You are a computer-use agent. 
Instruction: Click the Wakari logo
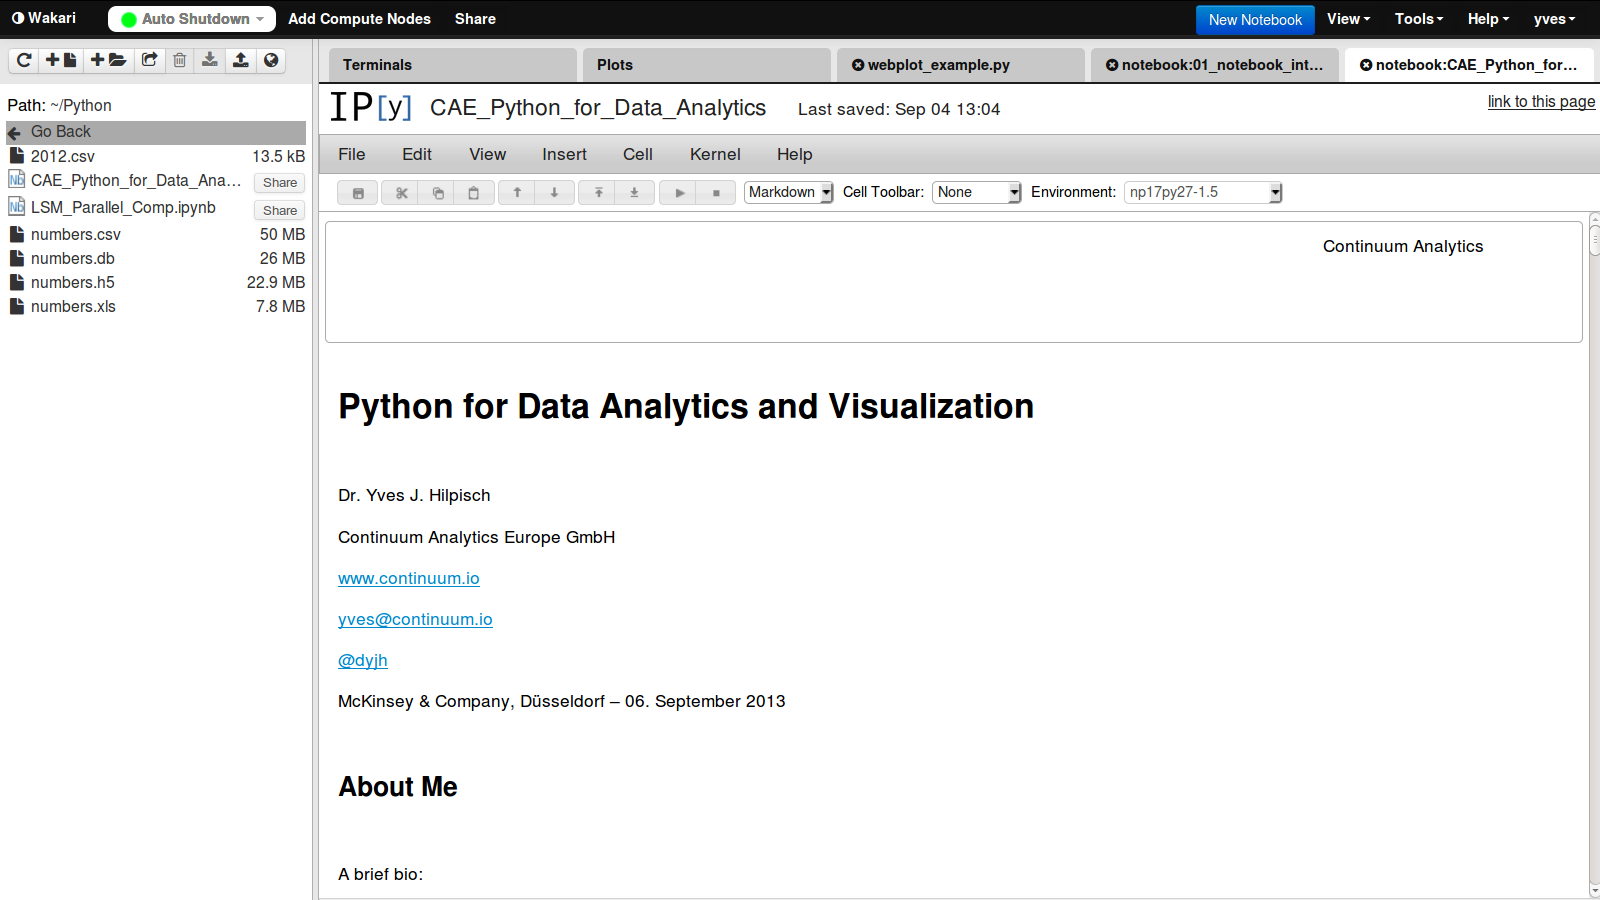click(44, 18)
